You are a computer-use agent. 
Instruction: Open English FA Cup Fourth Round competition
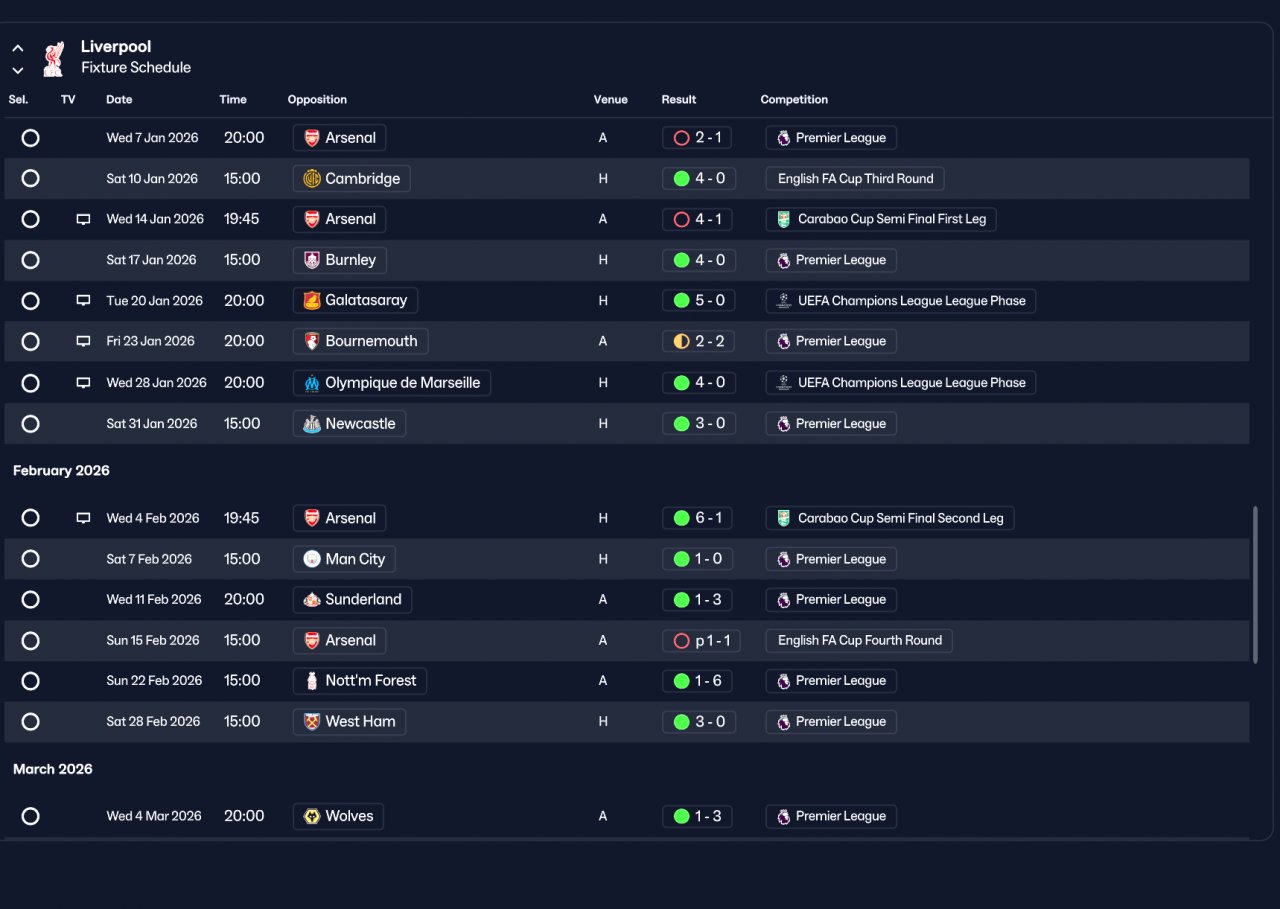tap(859, 641)
